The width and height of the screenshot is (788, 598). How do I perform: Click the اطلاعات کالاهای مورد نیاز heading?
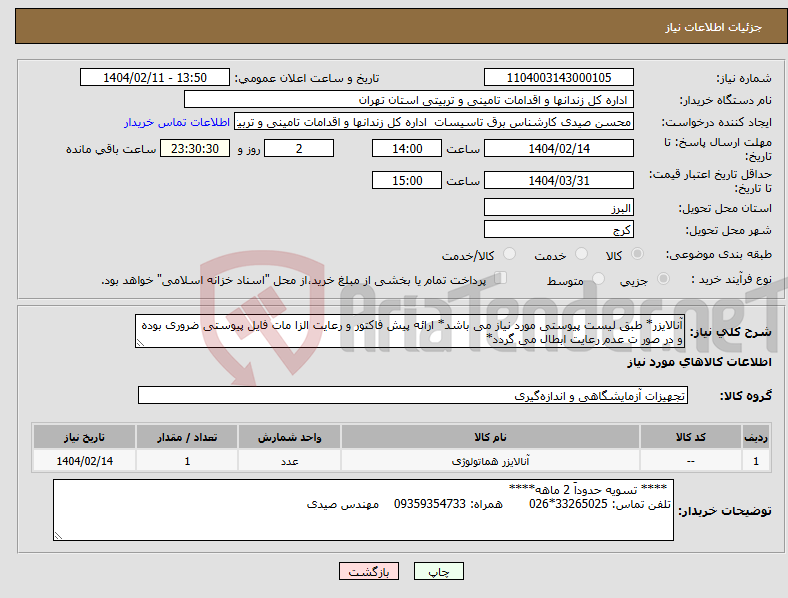coord(699,362)
